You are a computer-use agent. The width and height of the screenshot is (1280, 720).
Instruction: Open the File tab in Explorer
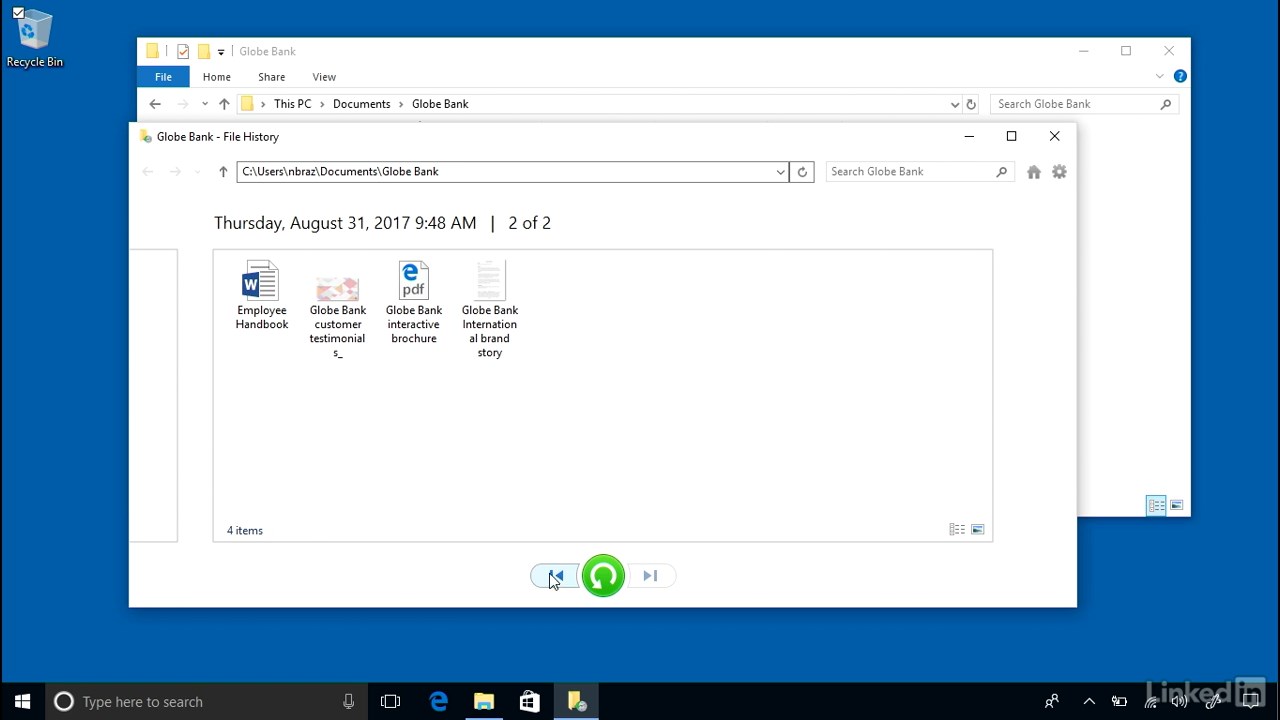tap(163, 77)
